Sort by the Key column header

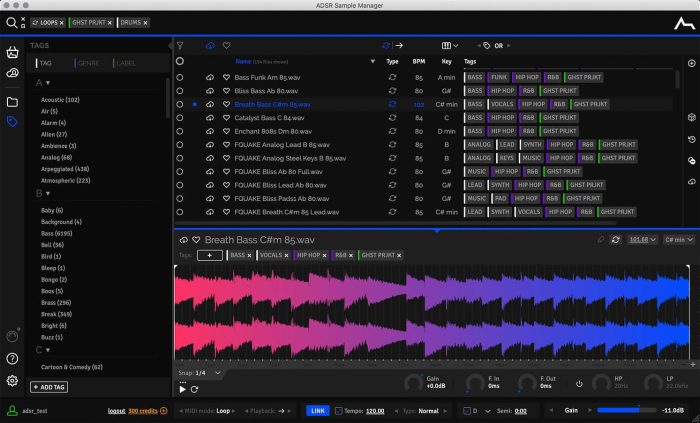click(446, 62)
